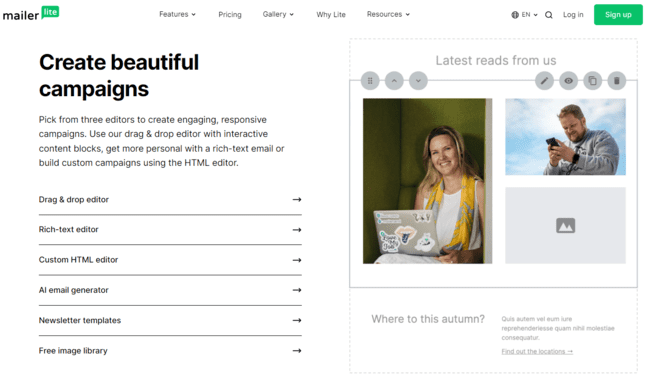Screen dimensions: 650x389
Task: Click the 'Pick from three editors' description paragraph
Action: 162,141
